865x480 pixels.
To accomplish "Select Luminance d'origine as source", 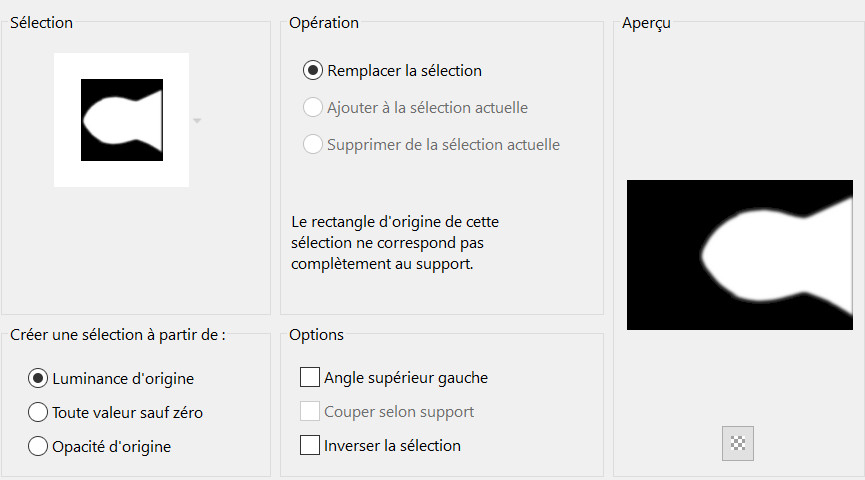I will tap(39, 379).
